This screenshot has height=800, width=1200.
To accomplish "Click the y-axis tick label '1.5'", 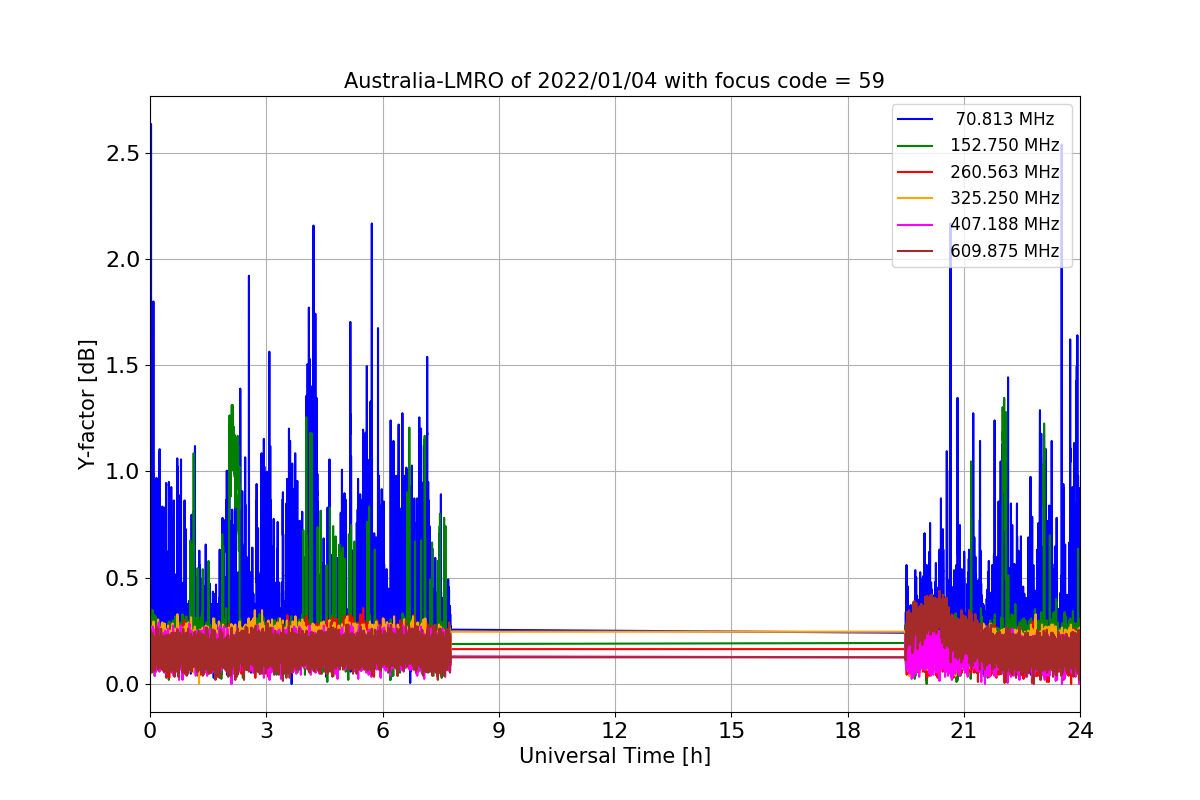I will pyautogui.click(x=124, y=366).
